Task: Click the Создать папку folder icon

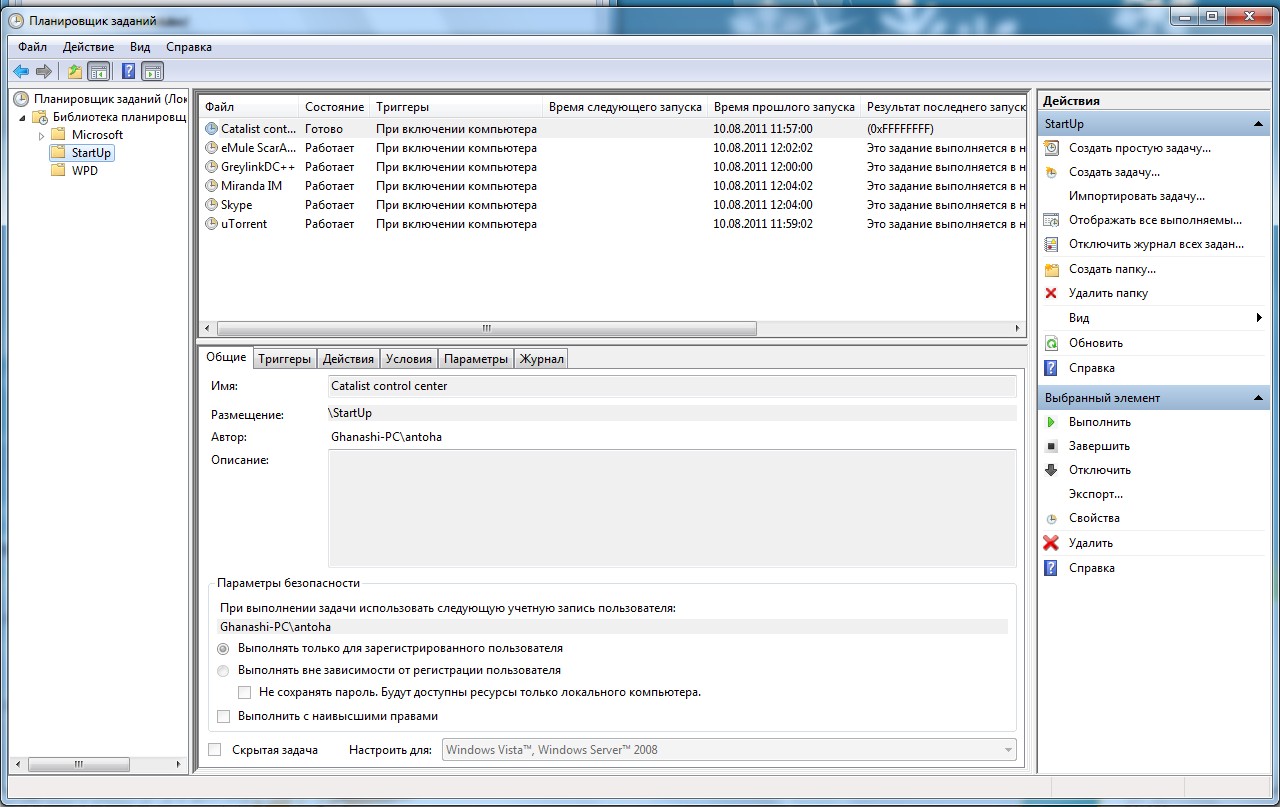Action: click(x=1051, y=269)
